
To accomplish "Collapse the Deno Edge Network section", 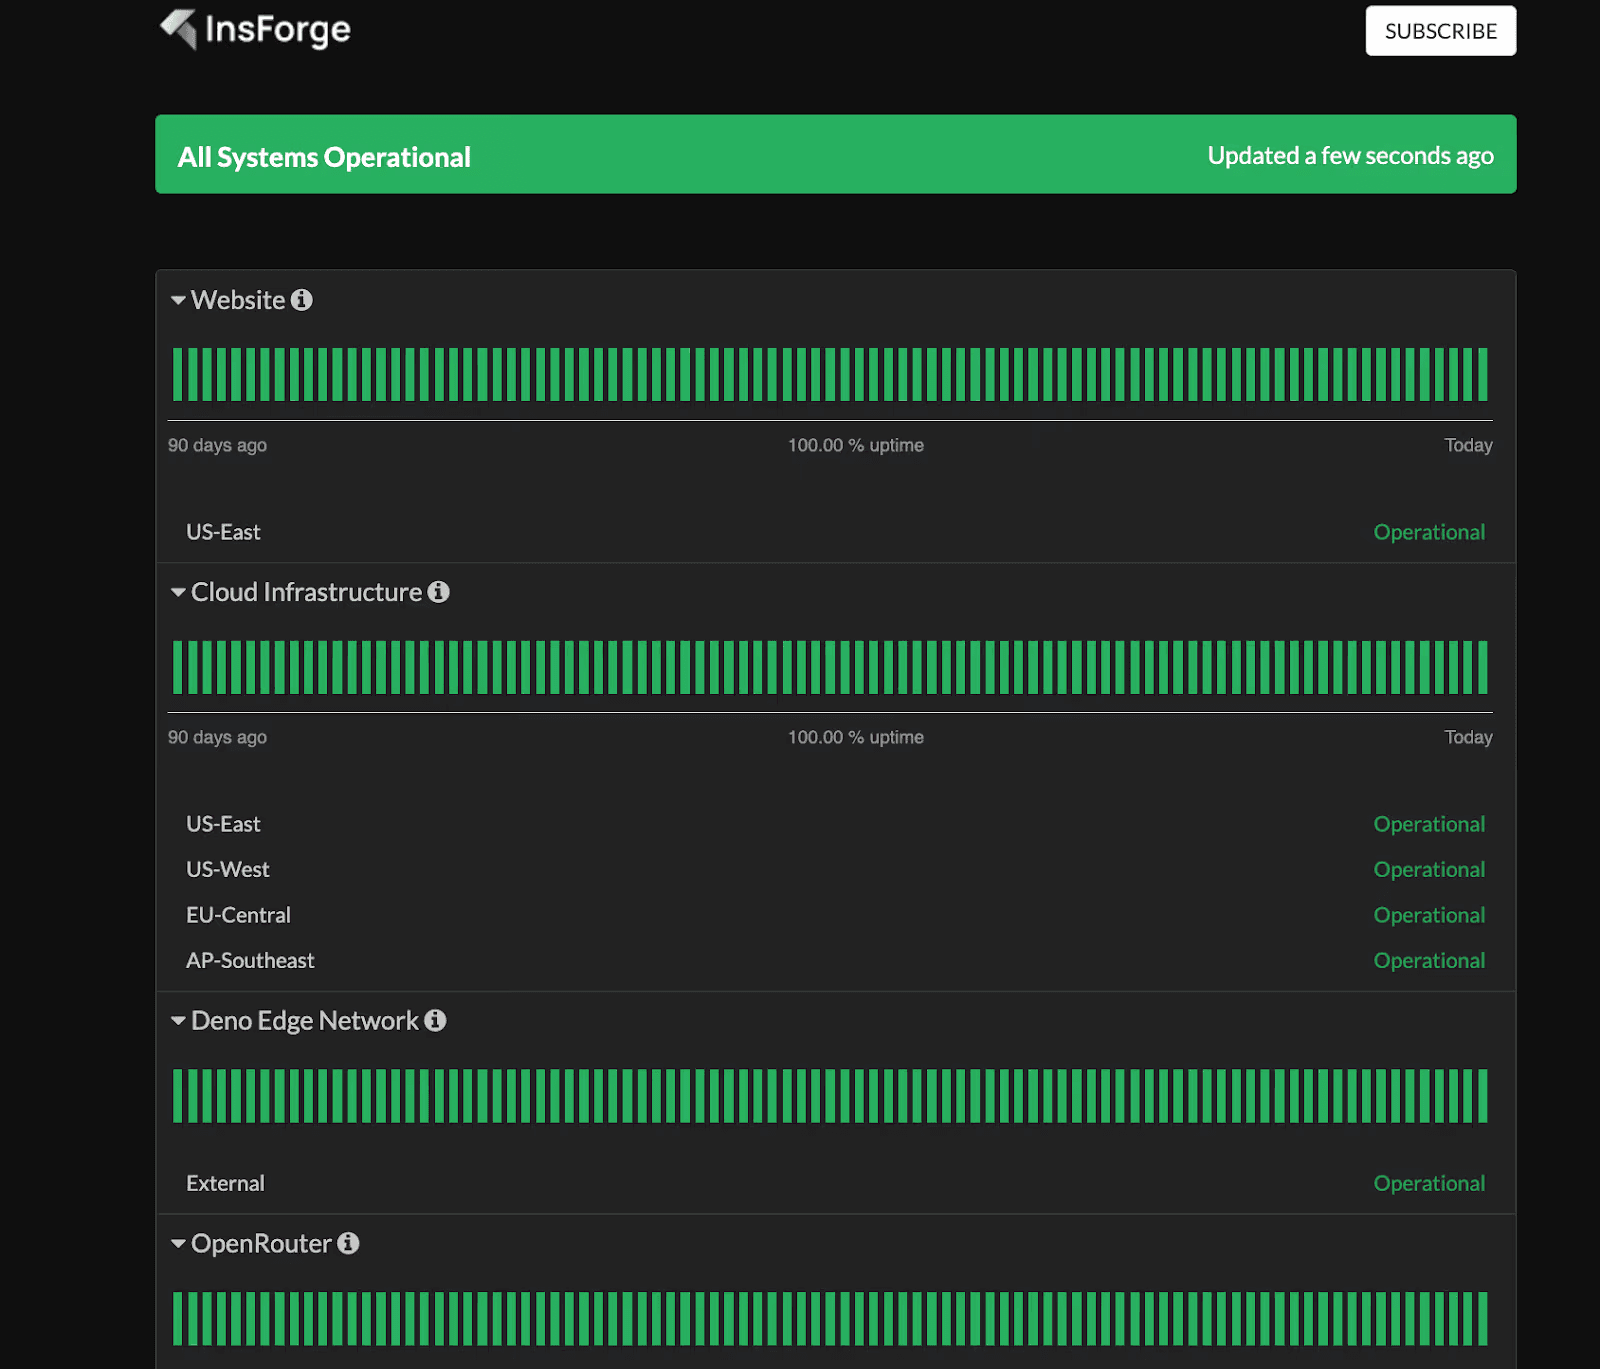I will (177, 1021).
